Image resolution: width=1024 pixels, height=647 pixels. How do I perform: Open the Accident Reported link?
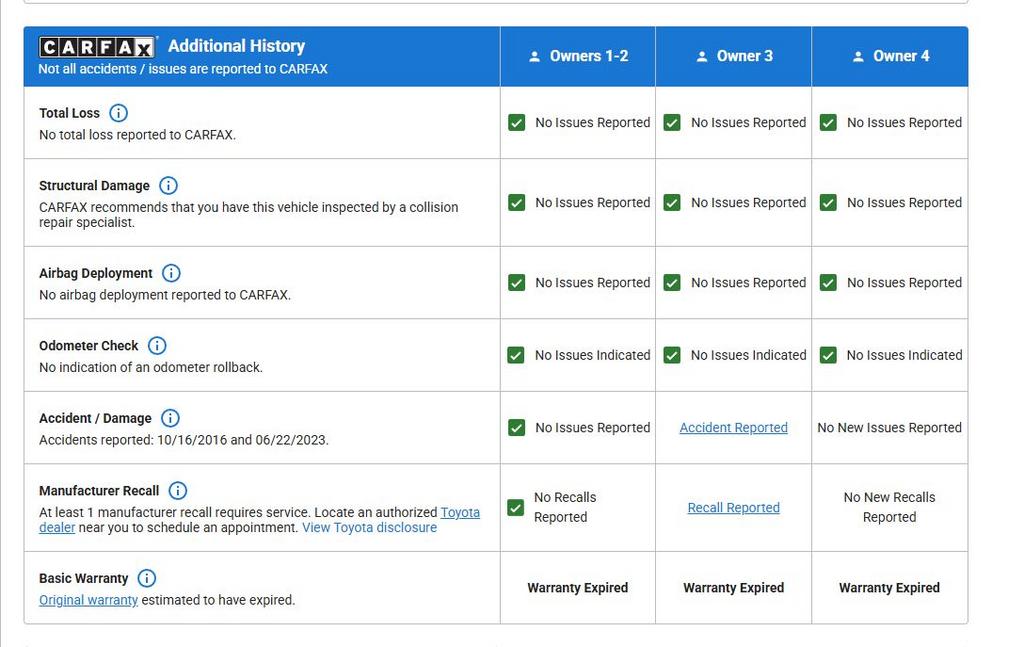tap(733, 427)
